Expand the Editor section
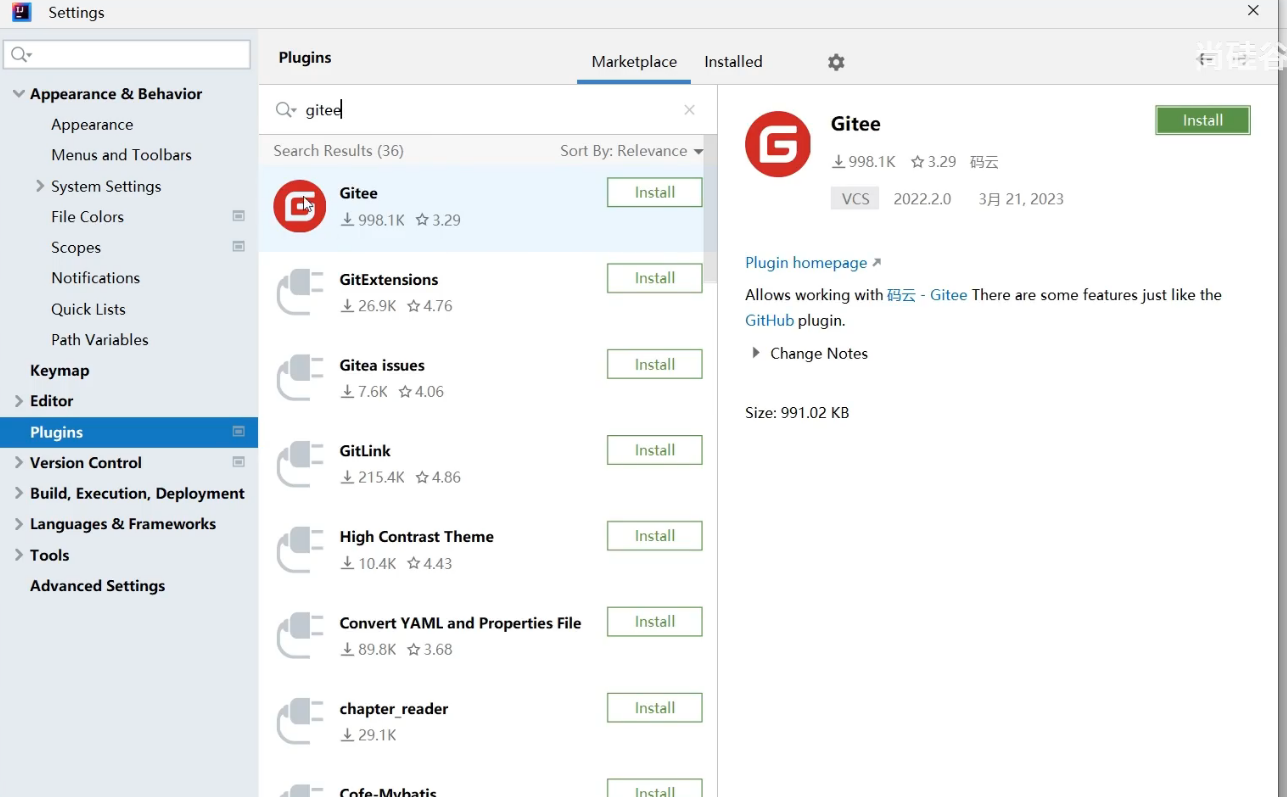Viewport: 1287px width, 797px height. pyautogui.click(x=18, y=401)
